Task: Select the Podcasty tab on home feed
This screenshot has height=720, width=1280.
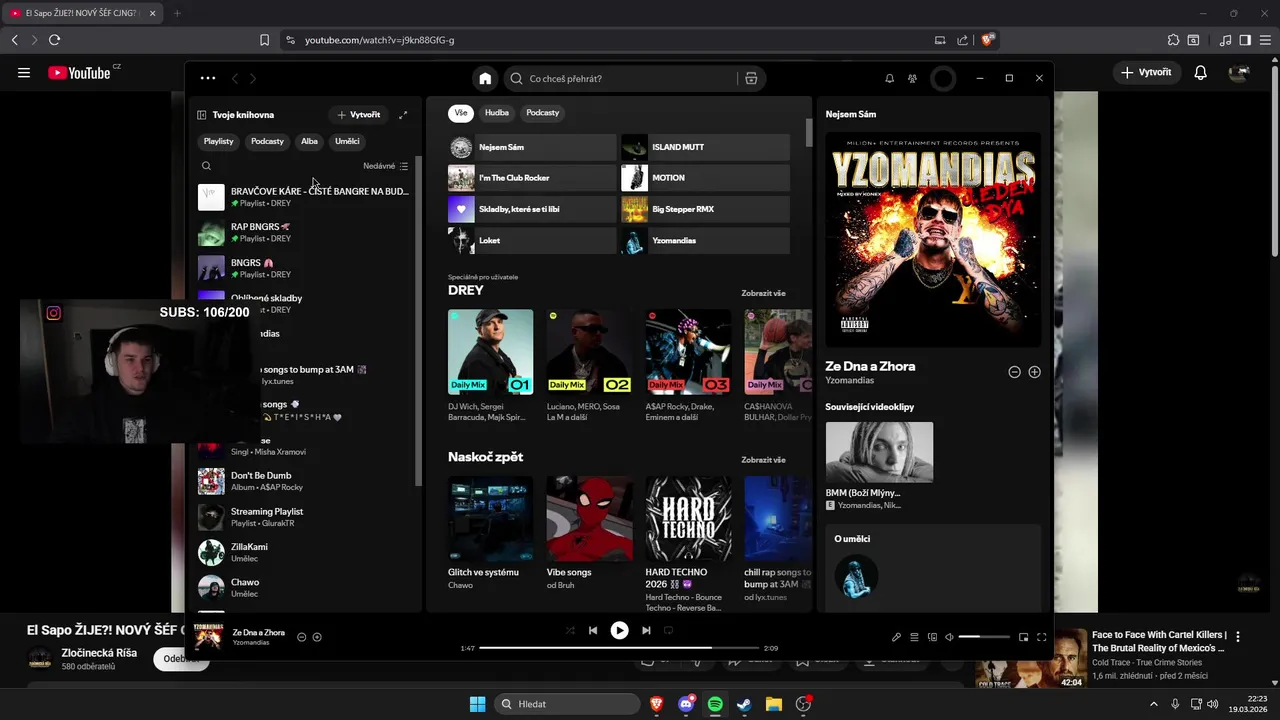Action: click(x=542, y=113)
